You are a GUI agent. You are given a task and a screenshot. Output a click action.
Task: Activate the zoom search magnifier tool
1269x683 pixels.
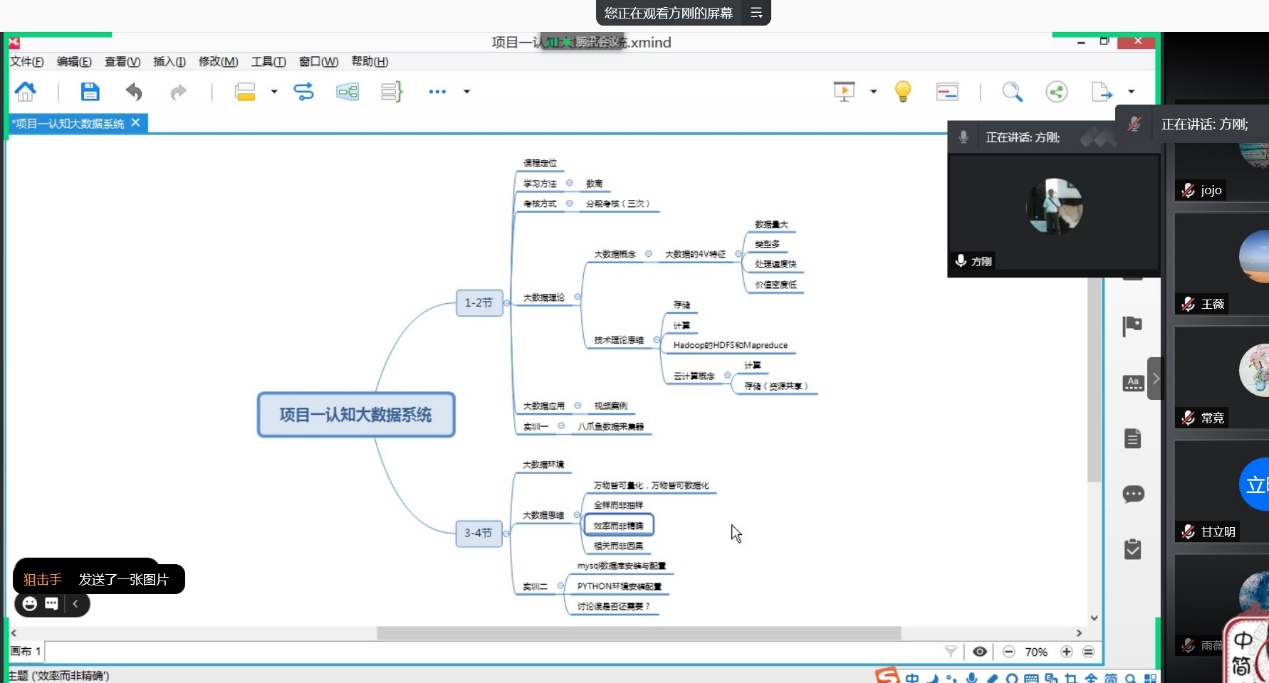(1012, 91)
